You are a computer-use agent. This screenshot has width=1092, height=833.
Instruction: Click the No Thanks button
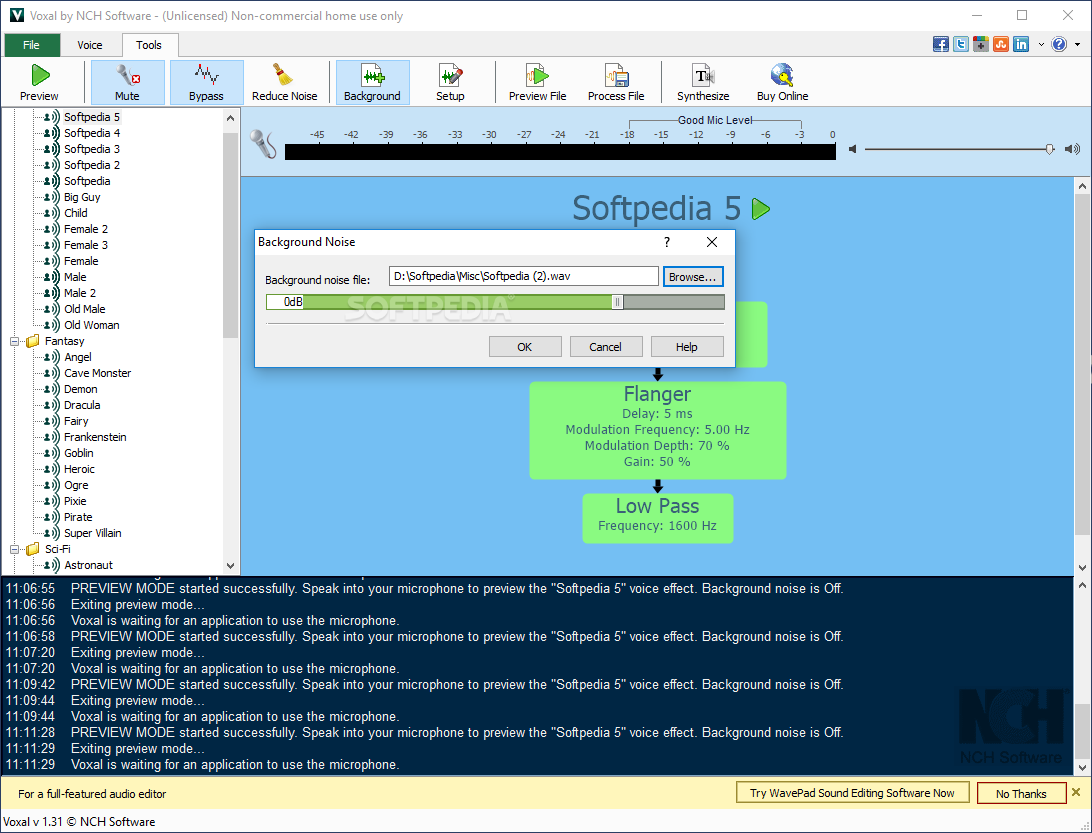pyautogui.click(x=1021, y=793)
